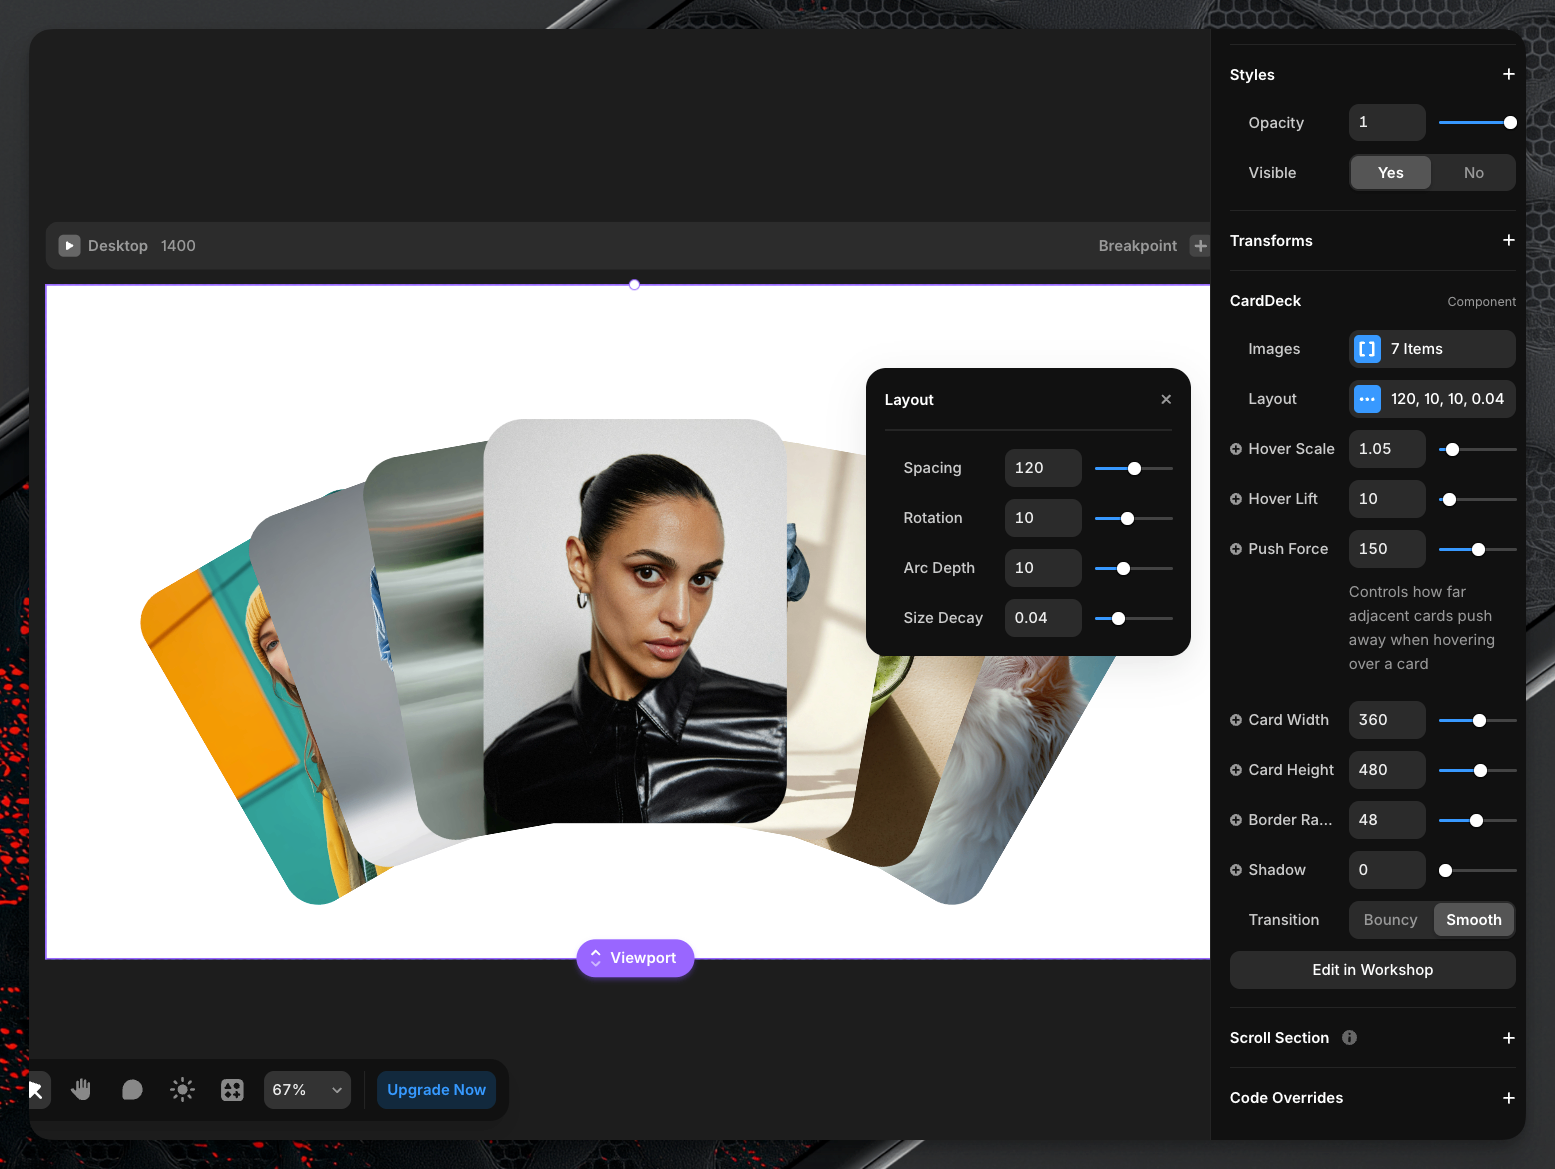This screenshot has width=1555, height=1169.
Task: Click the Spacing slider handle
Action: click(x=1134, y=468)
